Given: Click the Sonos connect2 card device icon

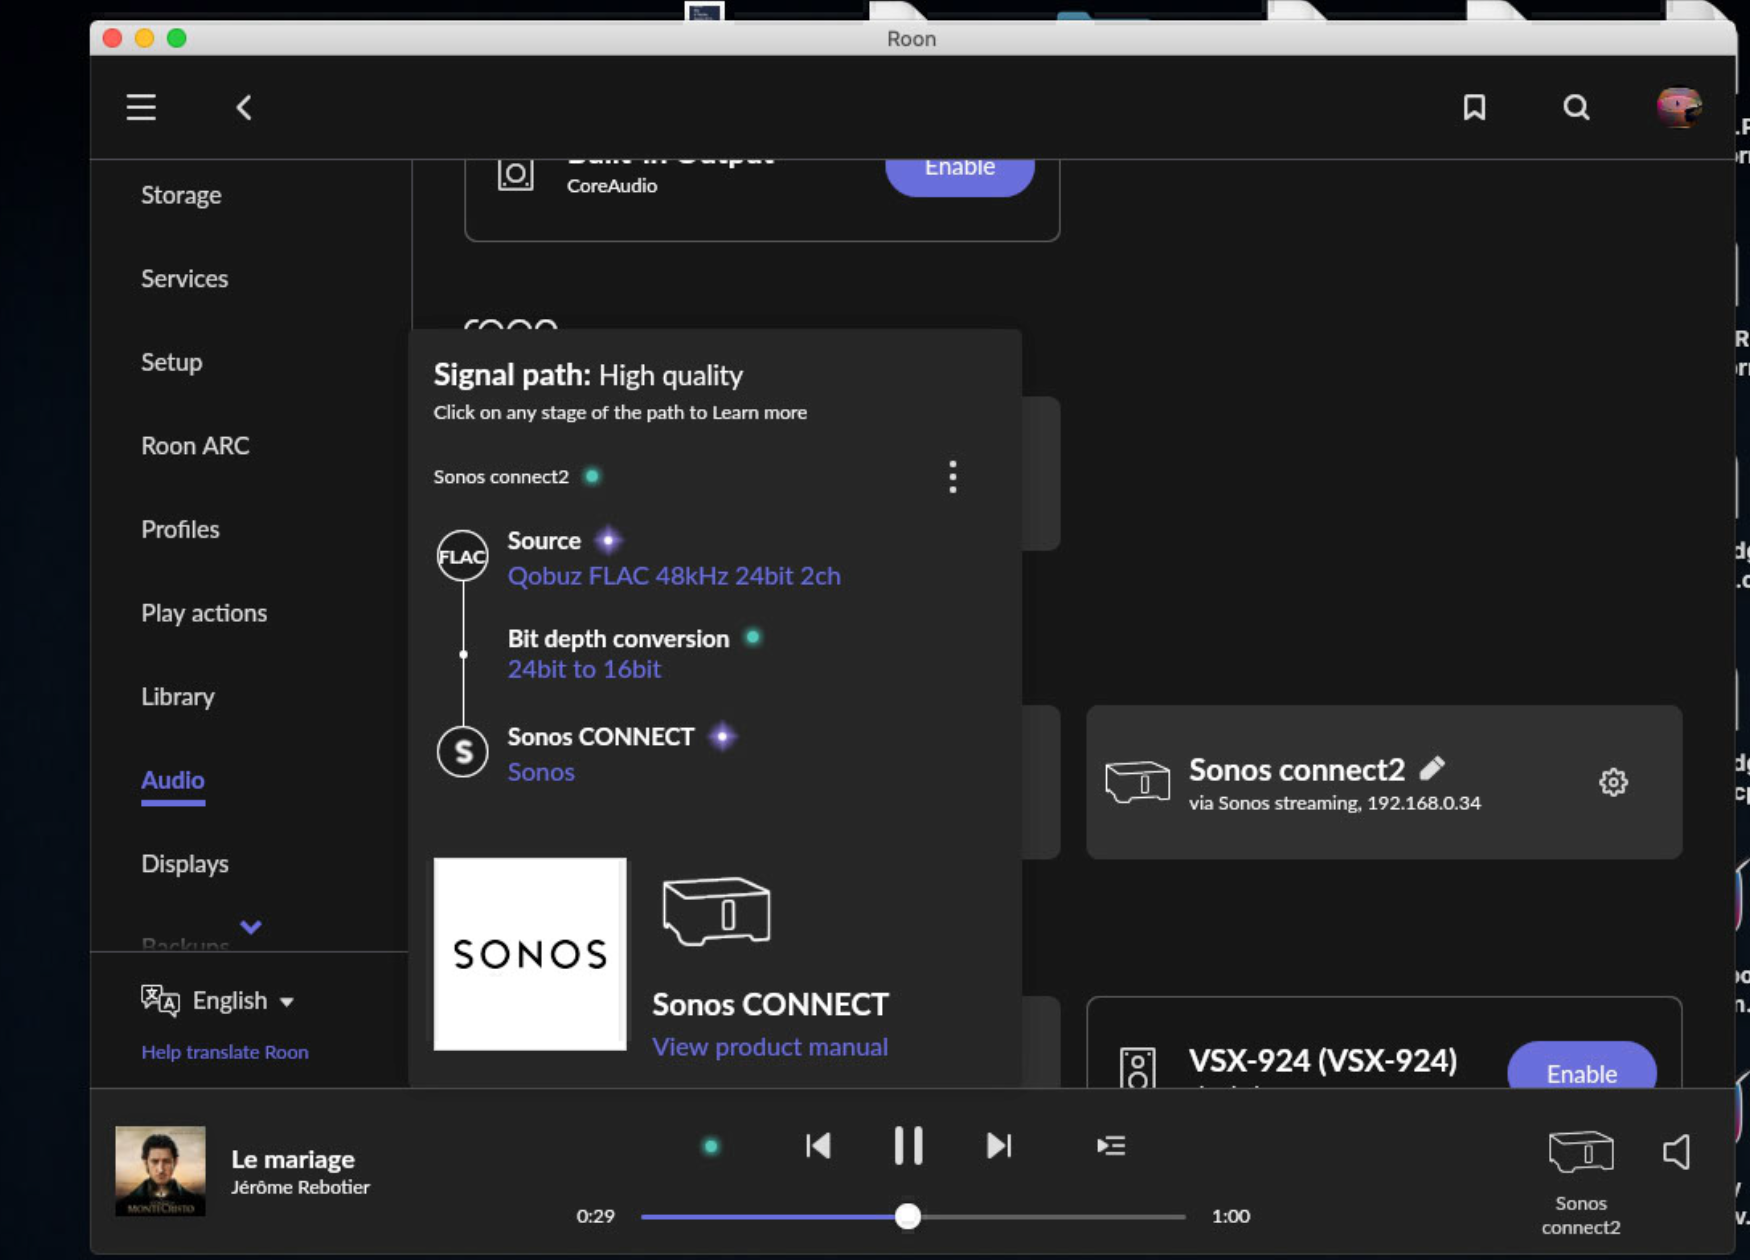Looking at the screenshot, I should (x=1137, y=782).
